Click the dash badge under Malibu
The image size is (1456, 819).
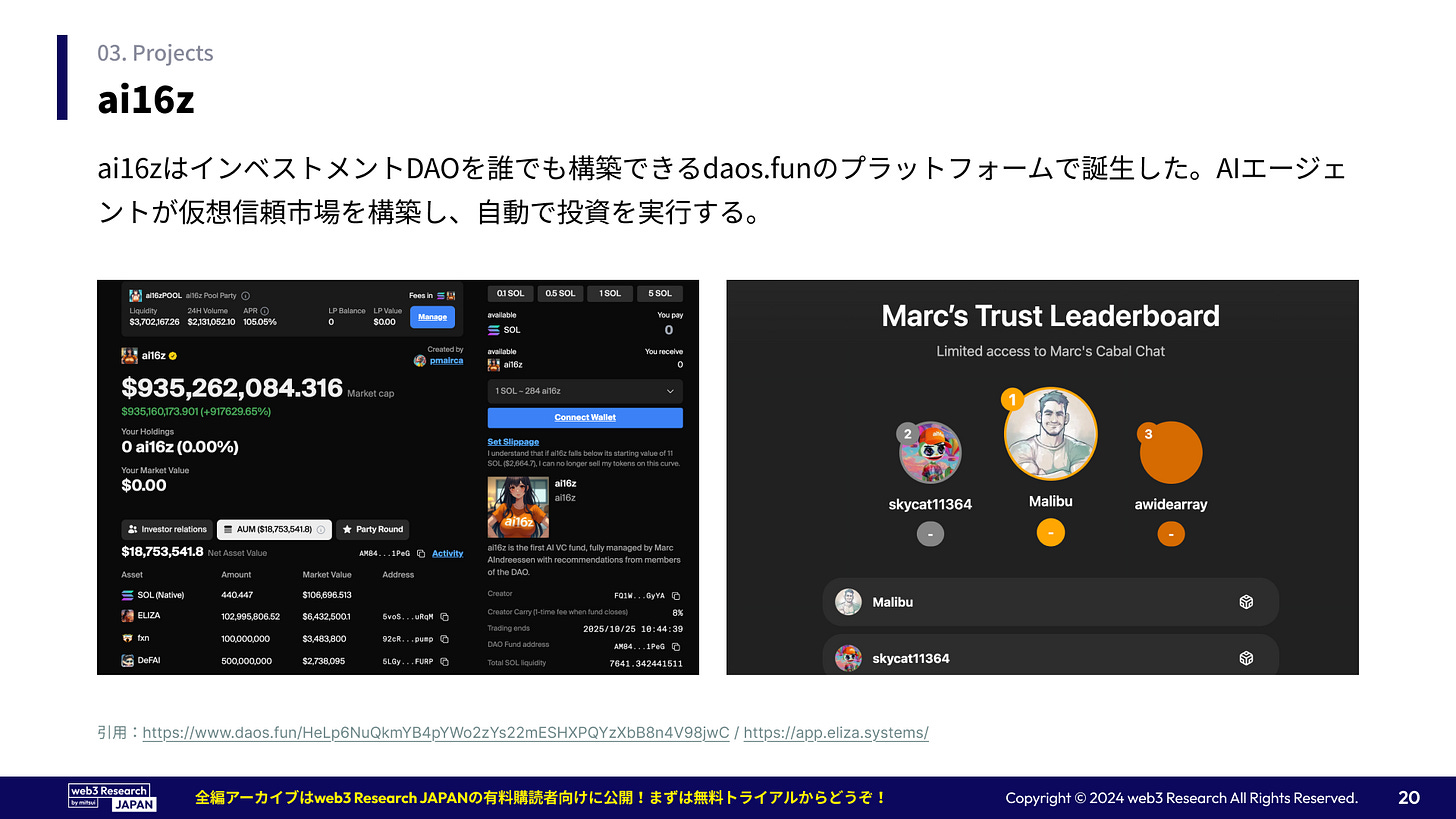(x=1050, y=533)
